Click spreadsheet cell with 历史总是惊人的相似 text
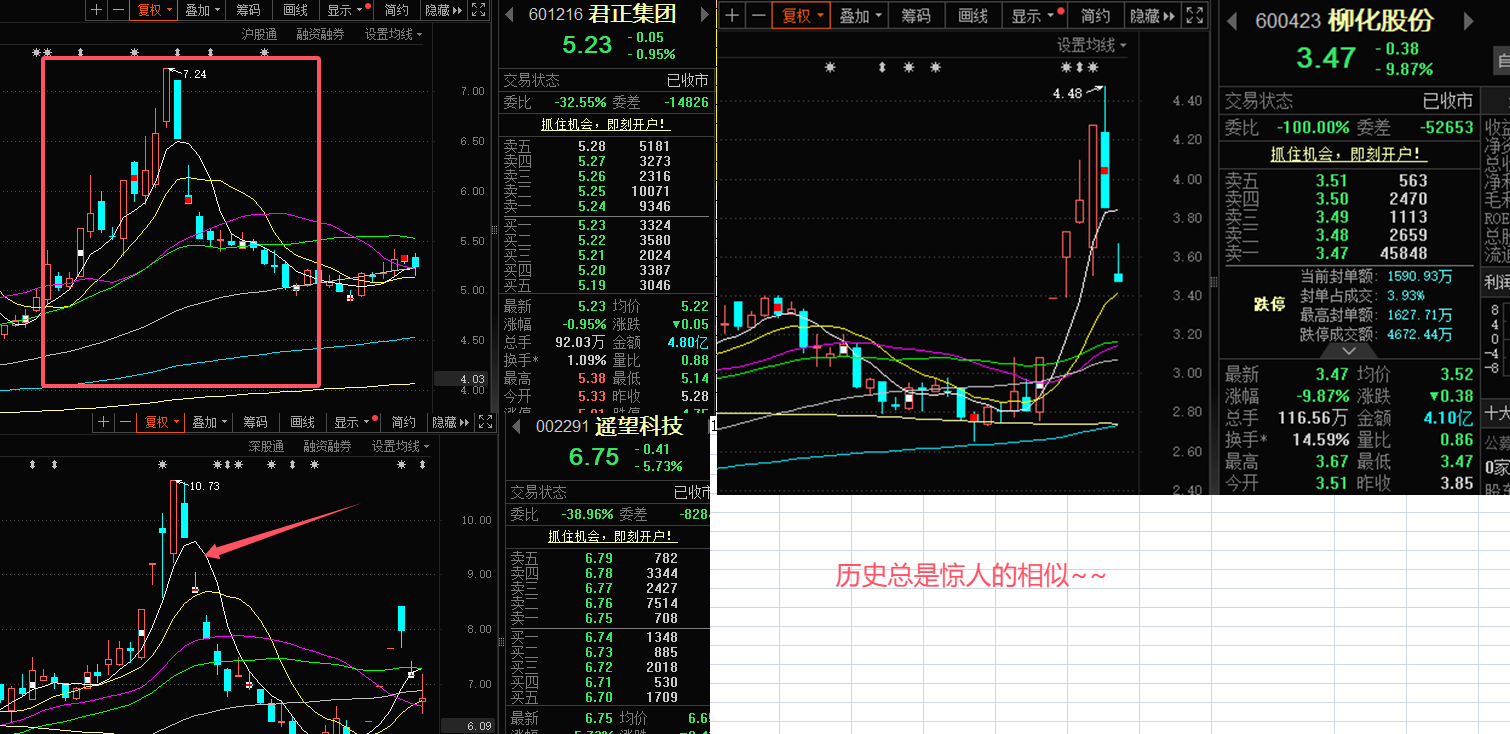The image size is (1510, 734). click(x=971, y=576)
